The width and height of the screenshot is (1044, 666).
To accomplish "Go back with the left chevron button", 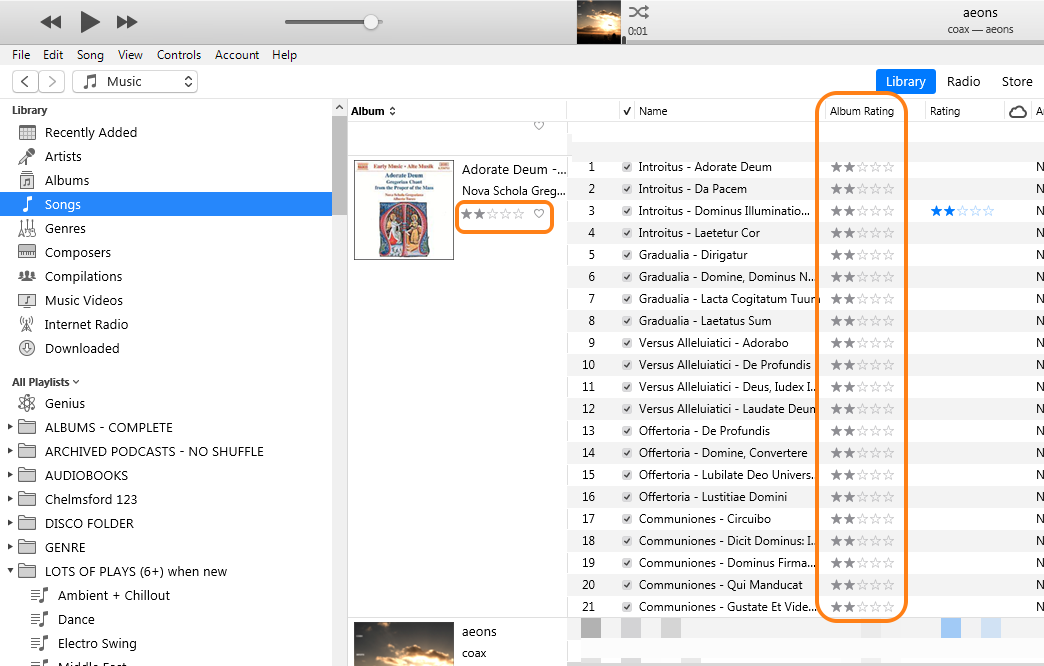I will pyautogui.click(x=25, y=81).
